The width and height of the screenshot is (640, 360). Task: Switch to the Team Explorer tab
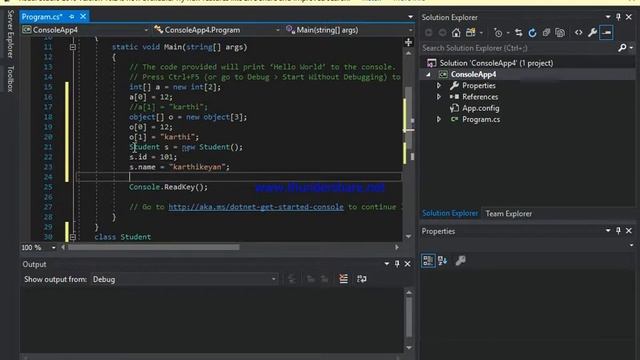(509, 213)
